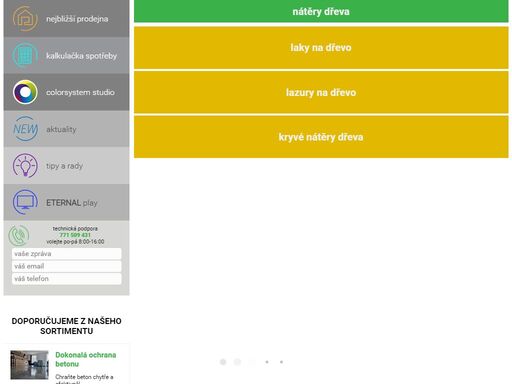
Task: Focus the vaše zpráva message field
Action: pos(67,254)
